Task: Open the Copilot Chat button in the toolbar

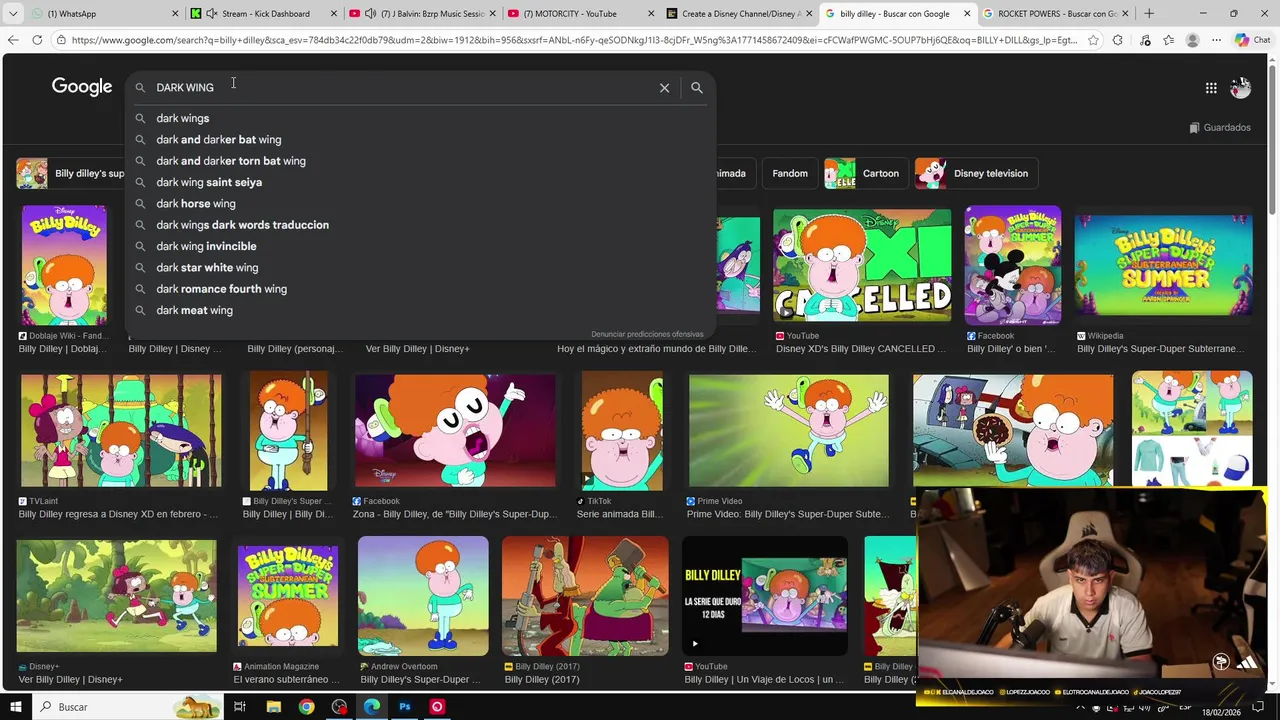Action: 1252,40
